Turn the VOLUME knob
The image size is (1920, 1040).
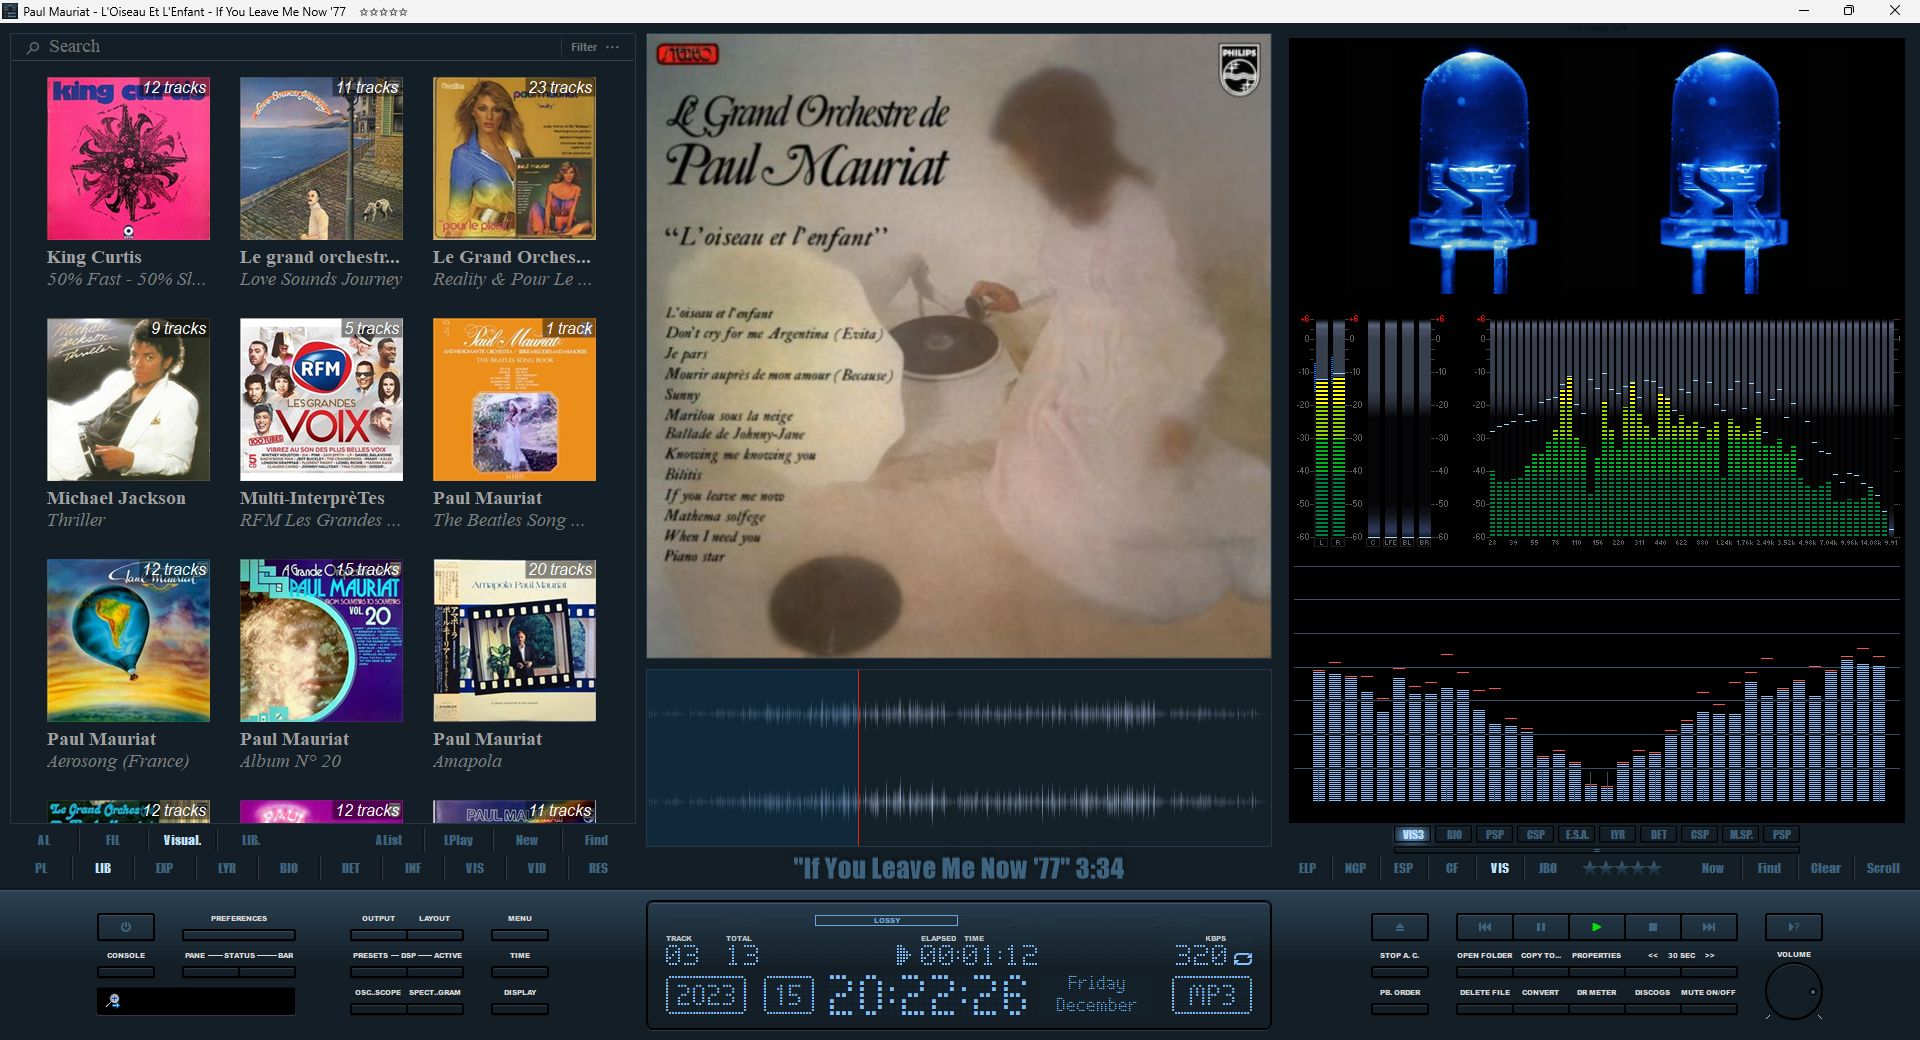coord(1793,992)
